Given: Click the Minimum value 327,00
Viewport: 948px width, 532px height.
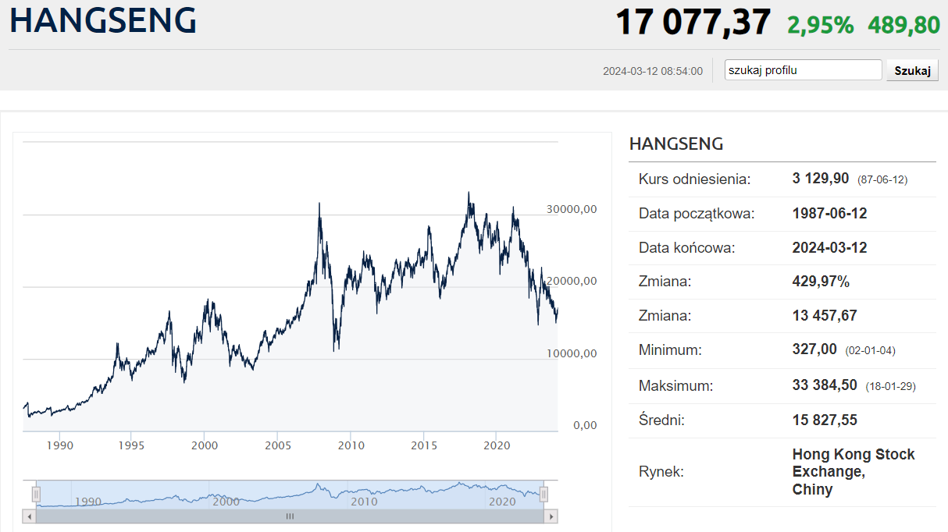Looking at the screenshot, I should pos(814,349).
